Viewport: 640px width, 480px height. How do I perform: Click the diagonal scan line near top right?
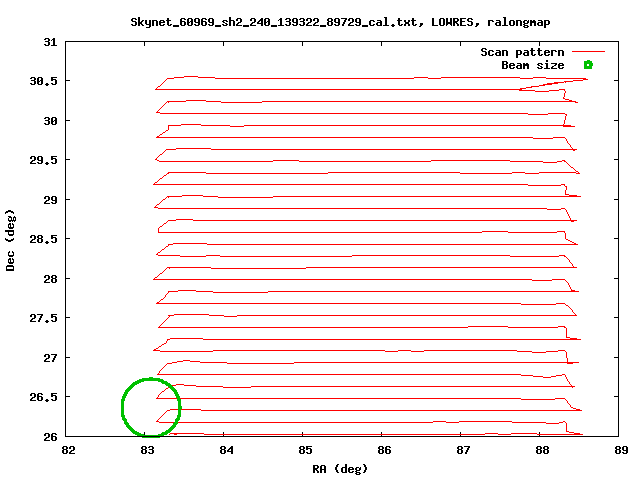point(552,85)
